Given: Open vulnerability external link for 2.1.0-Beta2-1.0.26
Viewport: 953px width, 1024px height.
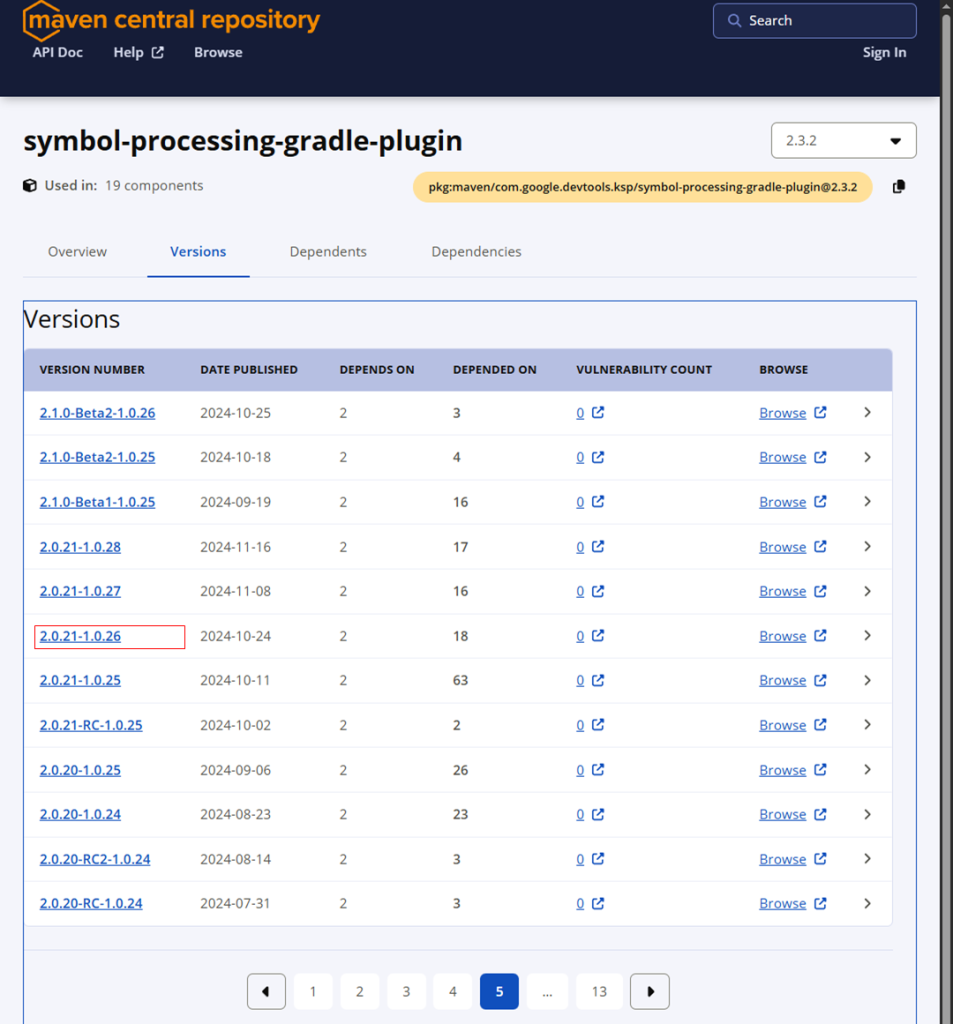Looking at the screenshot, I should click(x=598, y=413).
